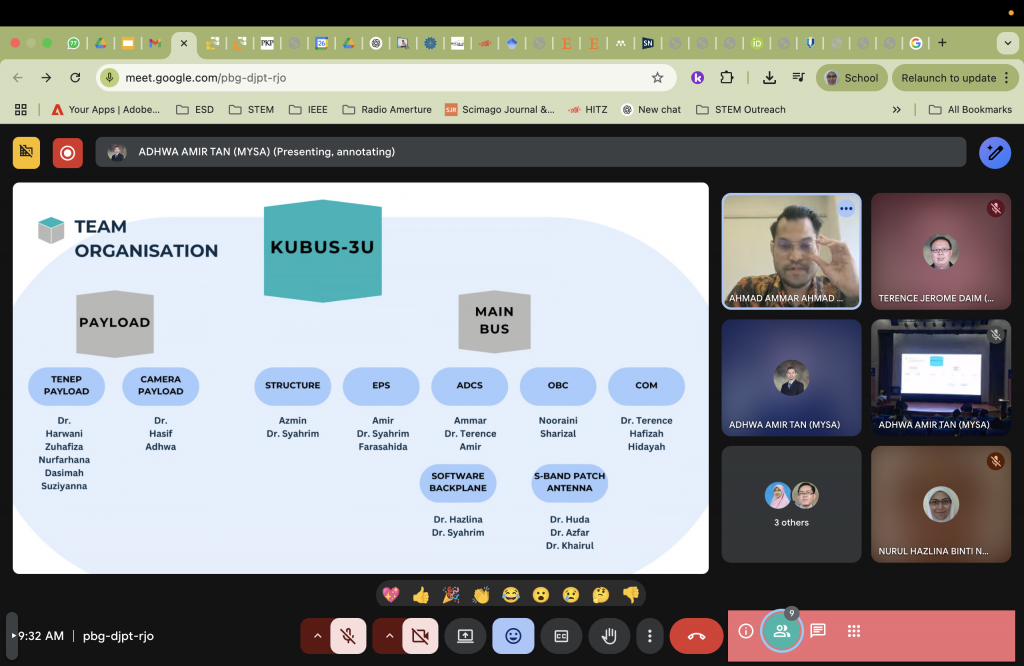The image size is (1024, 666).
Task: Select Terence Jerome Daim participant tile
Action: pyautogui.click(x=940, y=251)
